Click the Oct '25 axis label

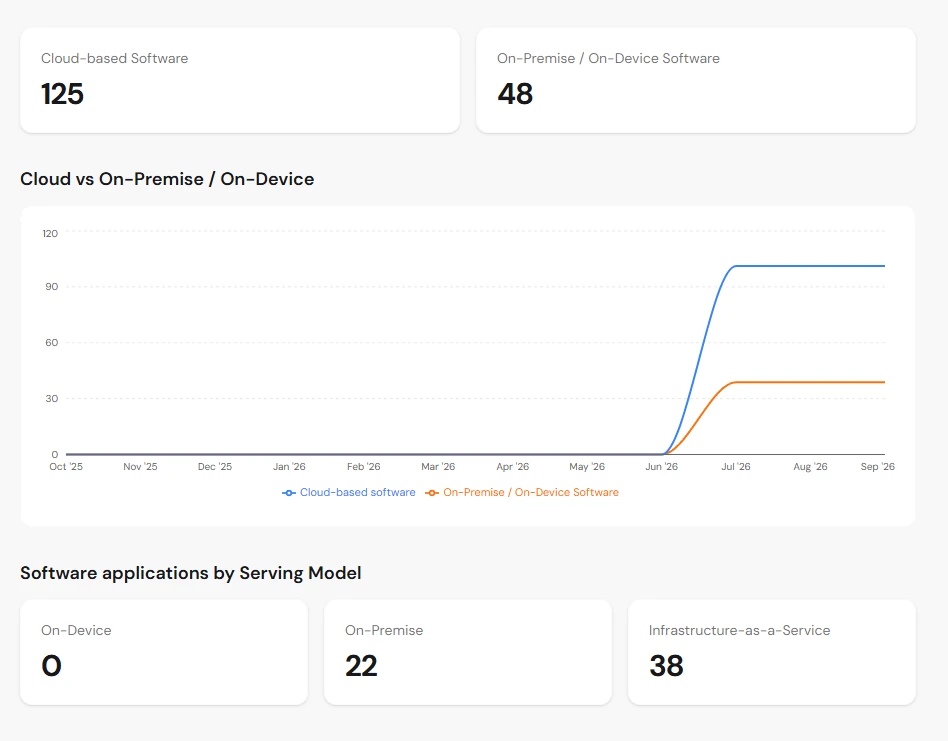point(66,467)
